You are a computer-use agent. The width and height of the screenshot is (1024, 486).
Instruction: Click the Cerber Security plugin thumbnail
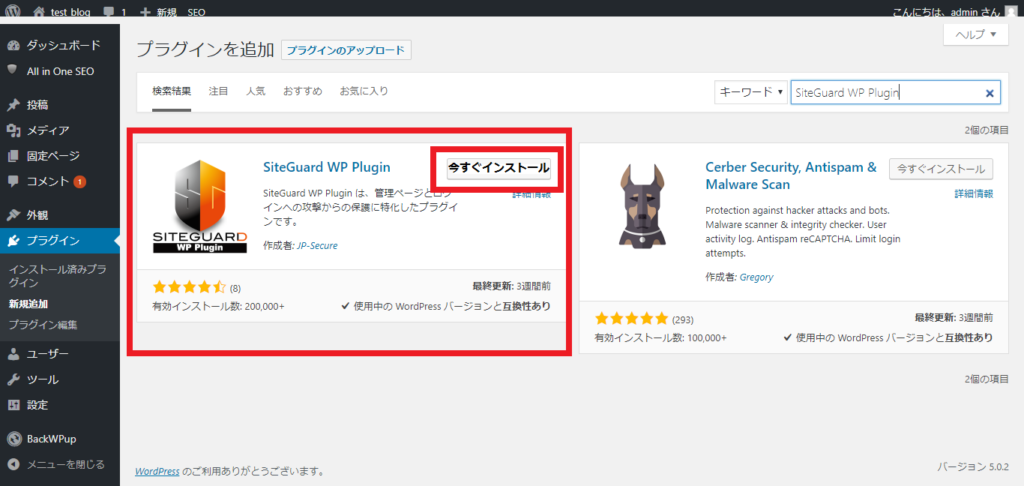638,210
